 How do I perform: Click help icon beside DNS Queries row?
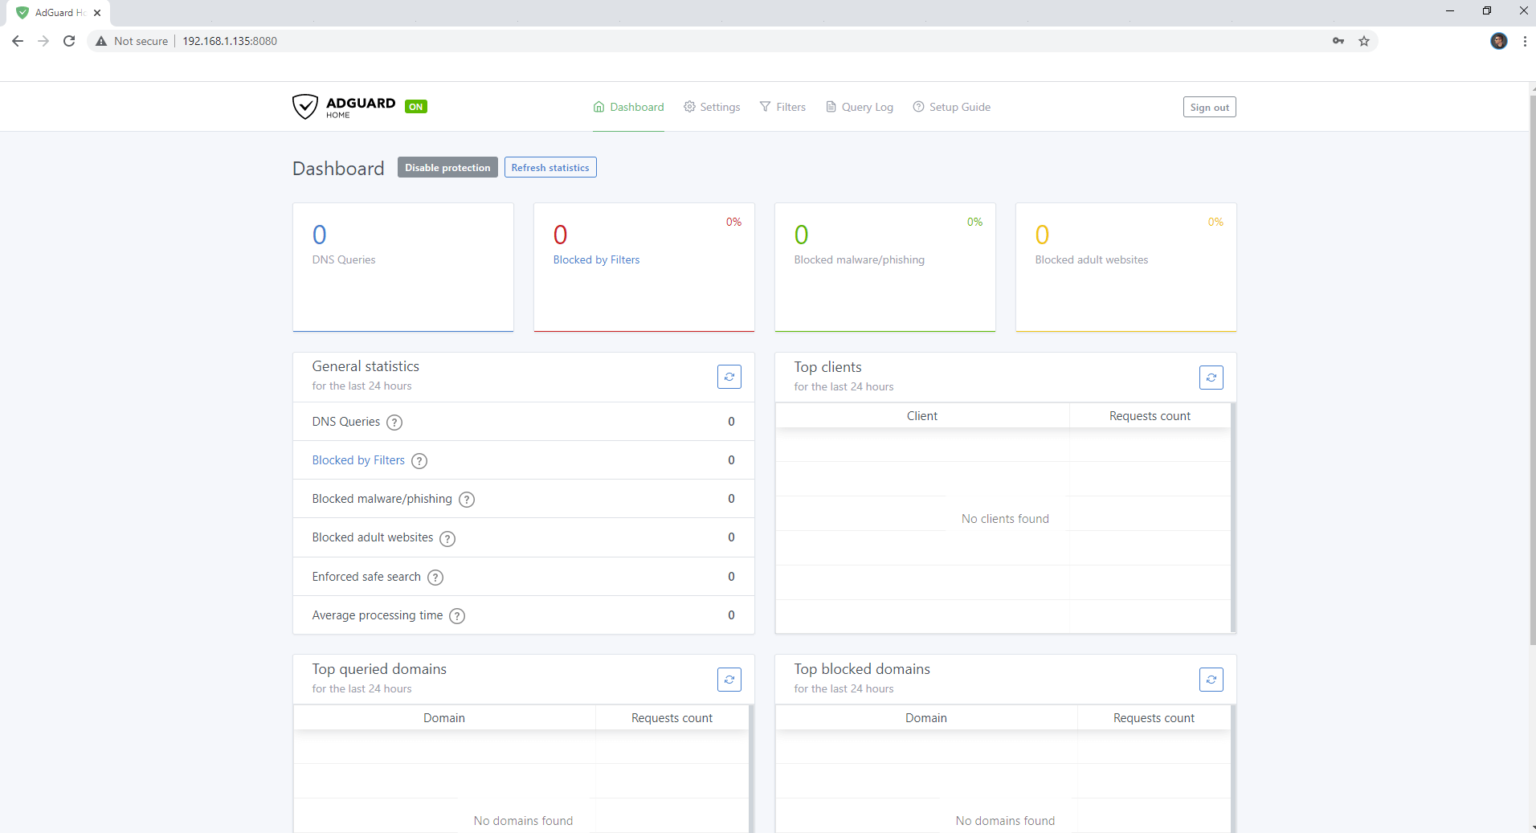[394, 422]
